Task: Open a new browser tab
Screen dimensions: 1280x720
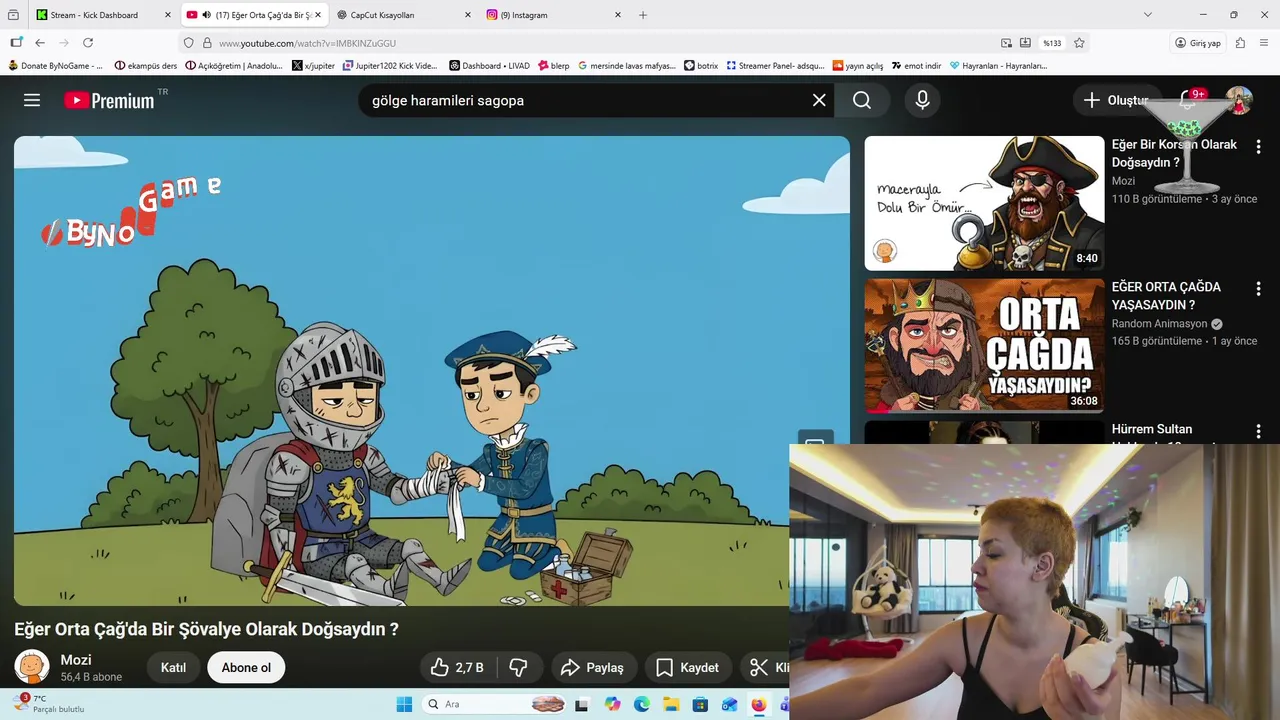Action: click(643, 15)
